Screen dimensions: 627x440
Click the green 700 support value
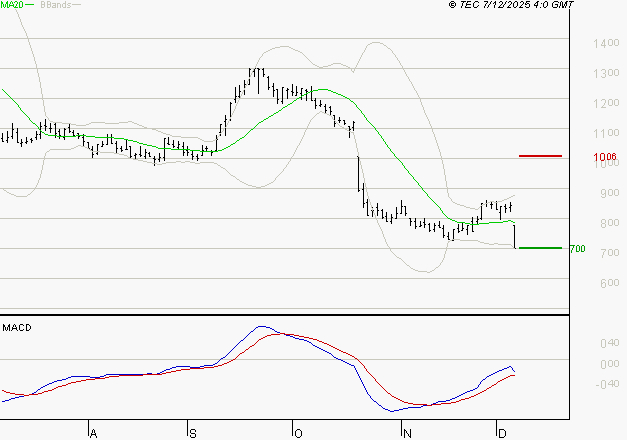pyautogui.click(x=577, y=249)
